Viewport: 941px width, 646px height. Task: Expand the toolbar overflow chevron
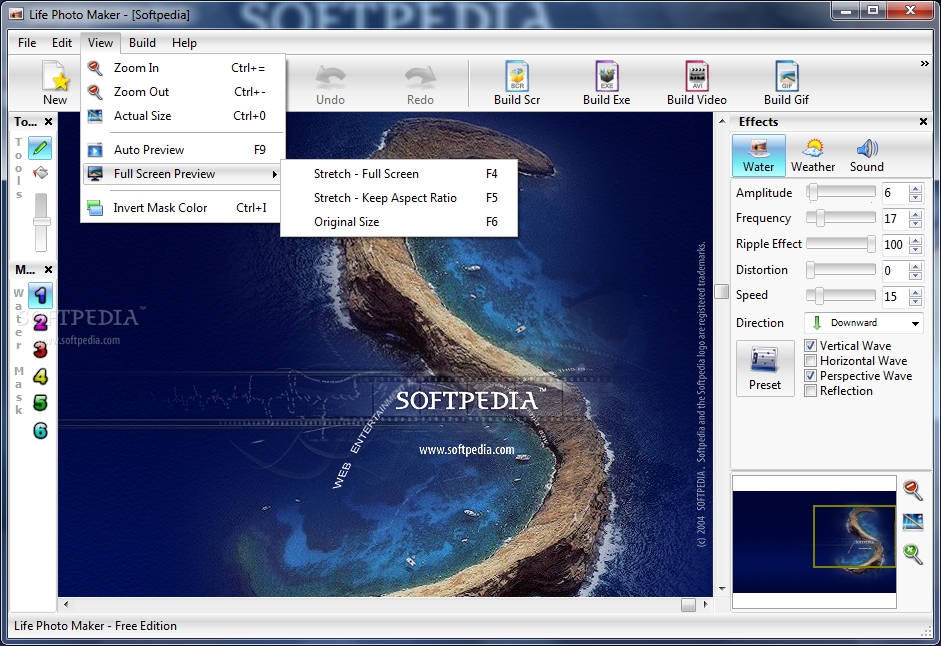click(x=924, y=64)
